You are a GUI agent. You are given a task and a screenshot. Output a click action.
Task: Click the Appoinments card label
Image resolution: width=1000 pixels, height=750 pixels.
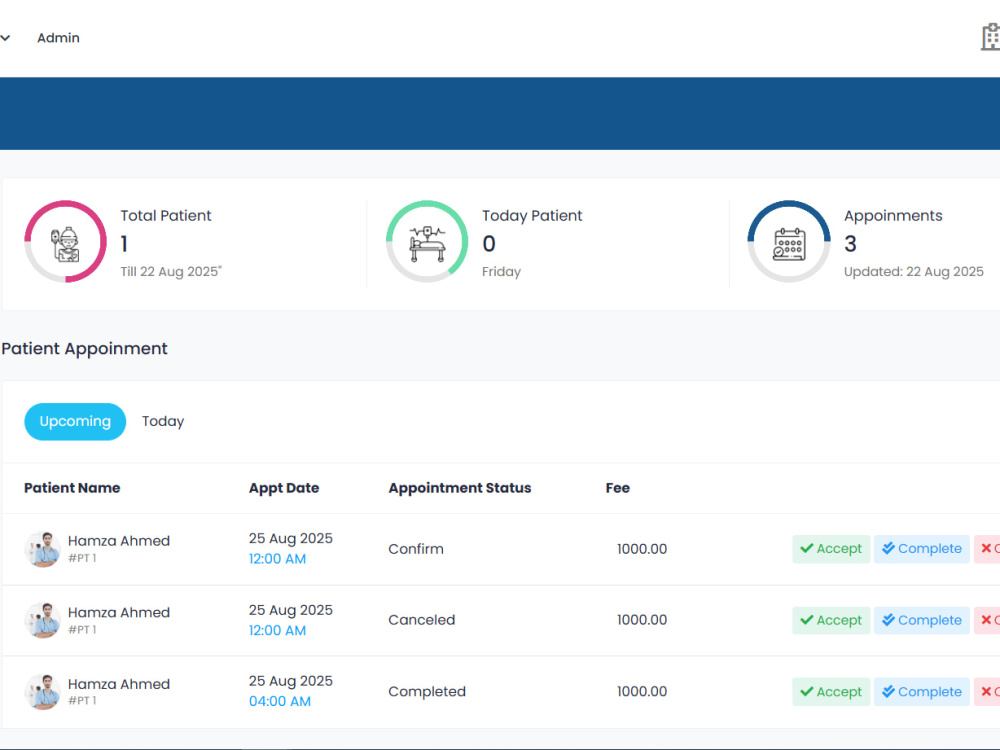(x=893, y=216)
